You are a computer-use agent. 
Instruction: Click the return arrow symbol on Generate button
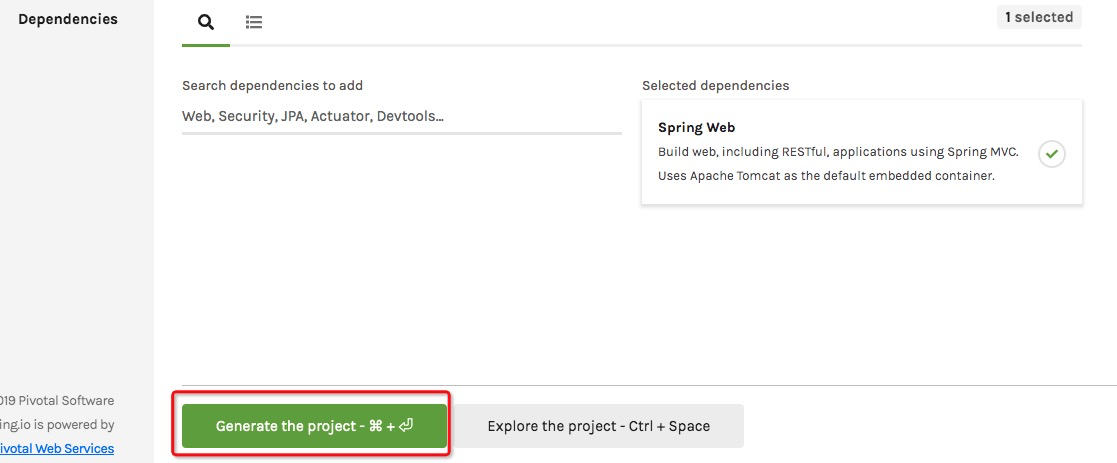pyautogui.click(x=406, y=426)
